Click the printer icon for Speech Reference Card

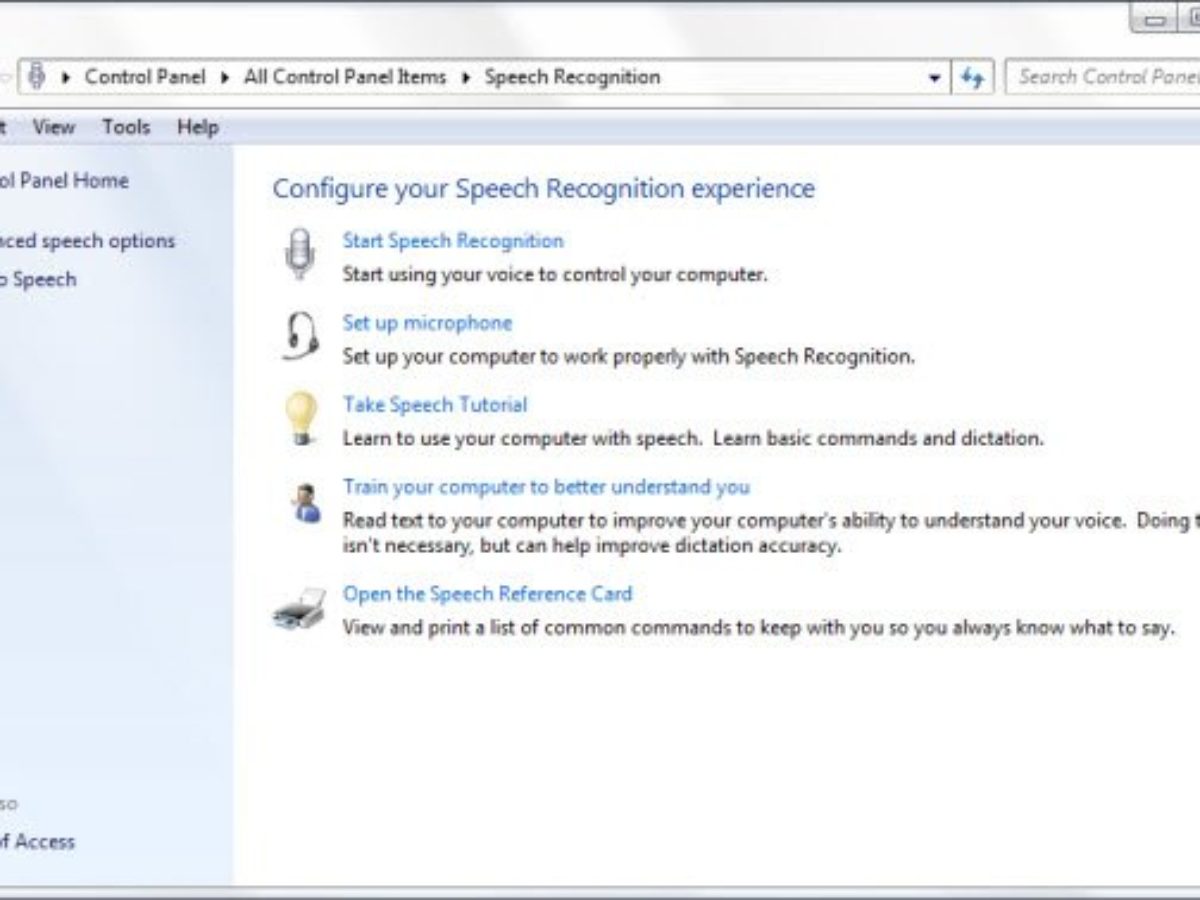point(299,609)
